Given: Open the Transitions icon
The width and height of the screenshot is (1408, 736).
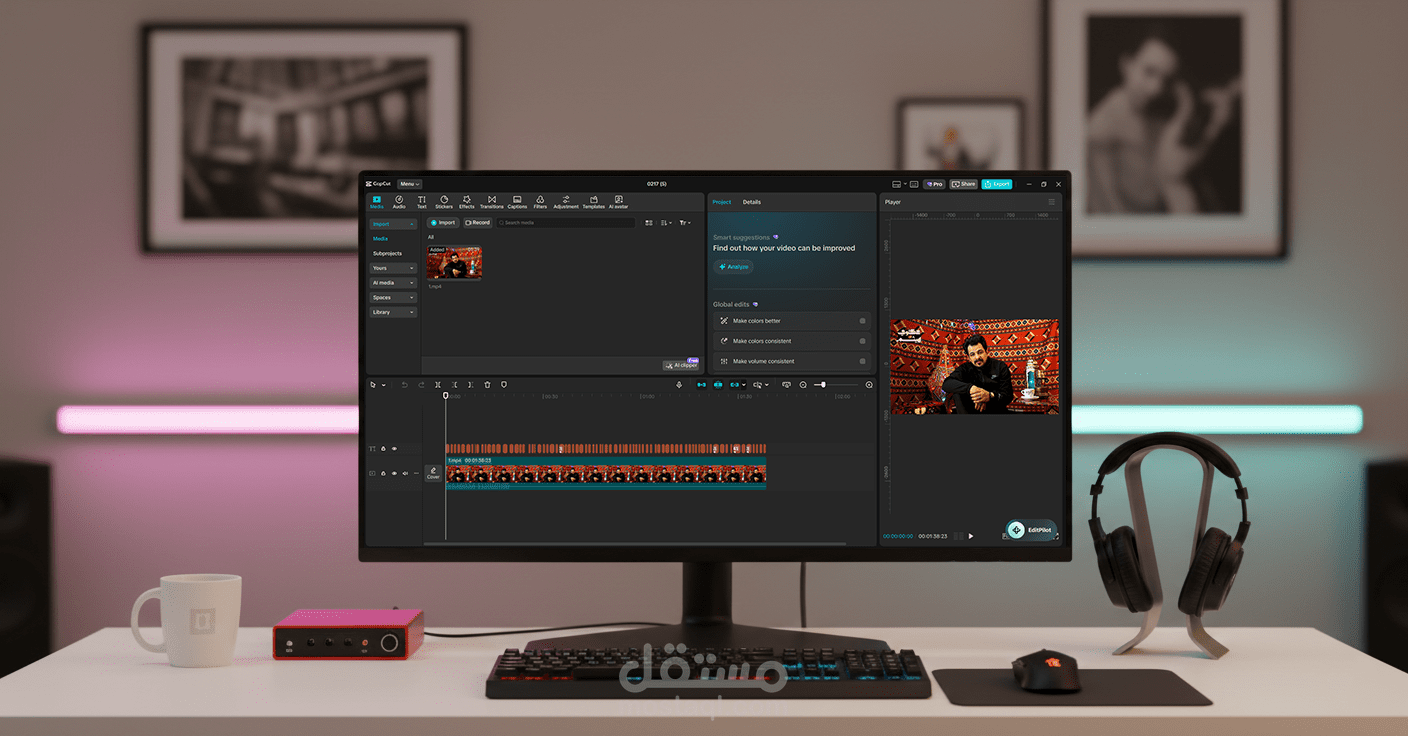Looking at the screenshot, I should click(x=492, y=202).
